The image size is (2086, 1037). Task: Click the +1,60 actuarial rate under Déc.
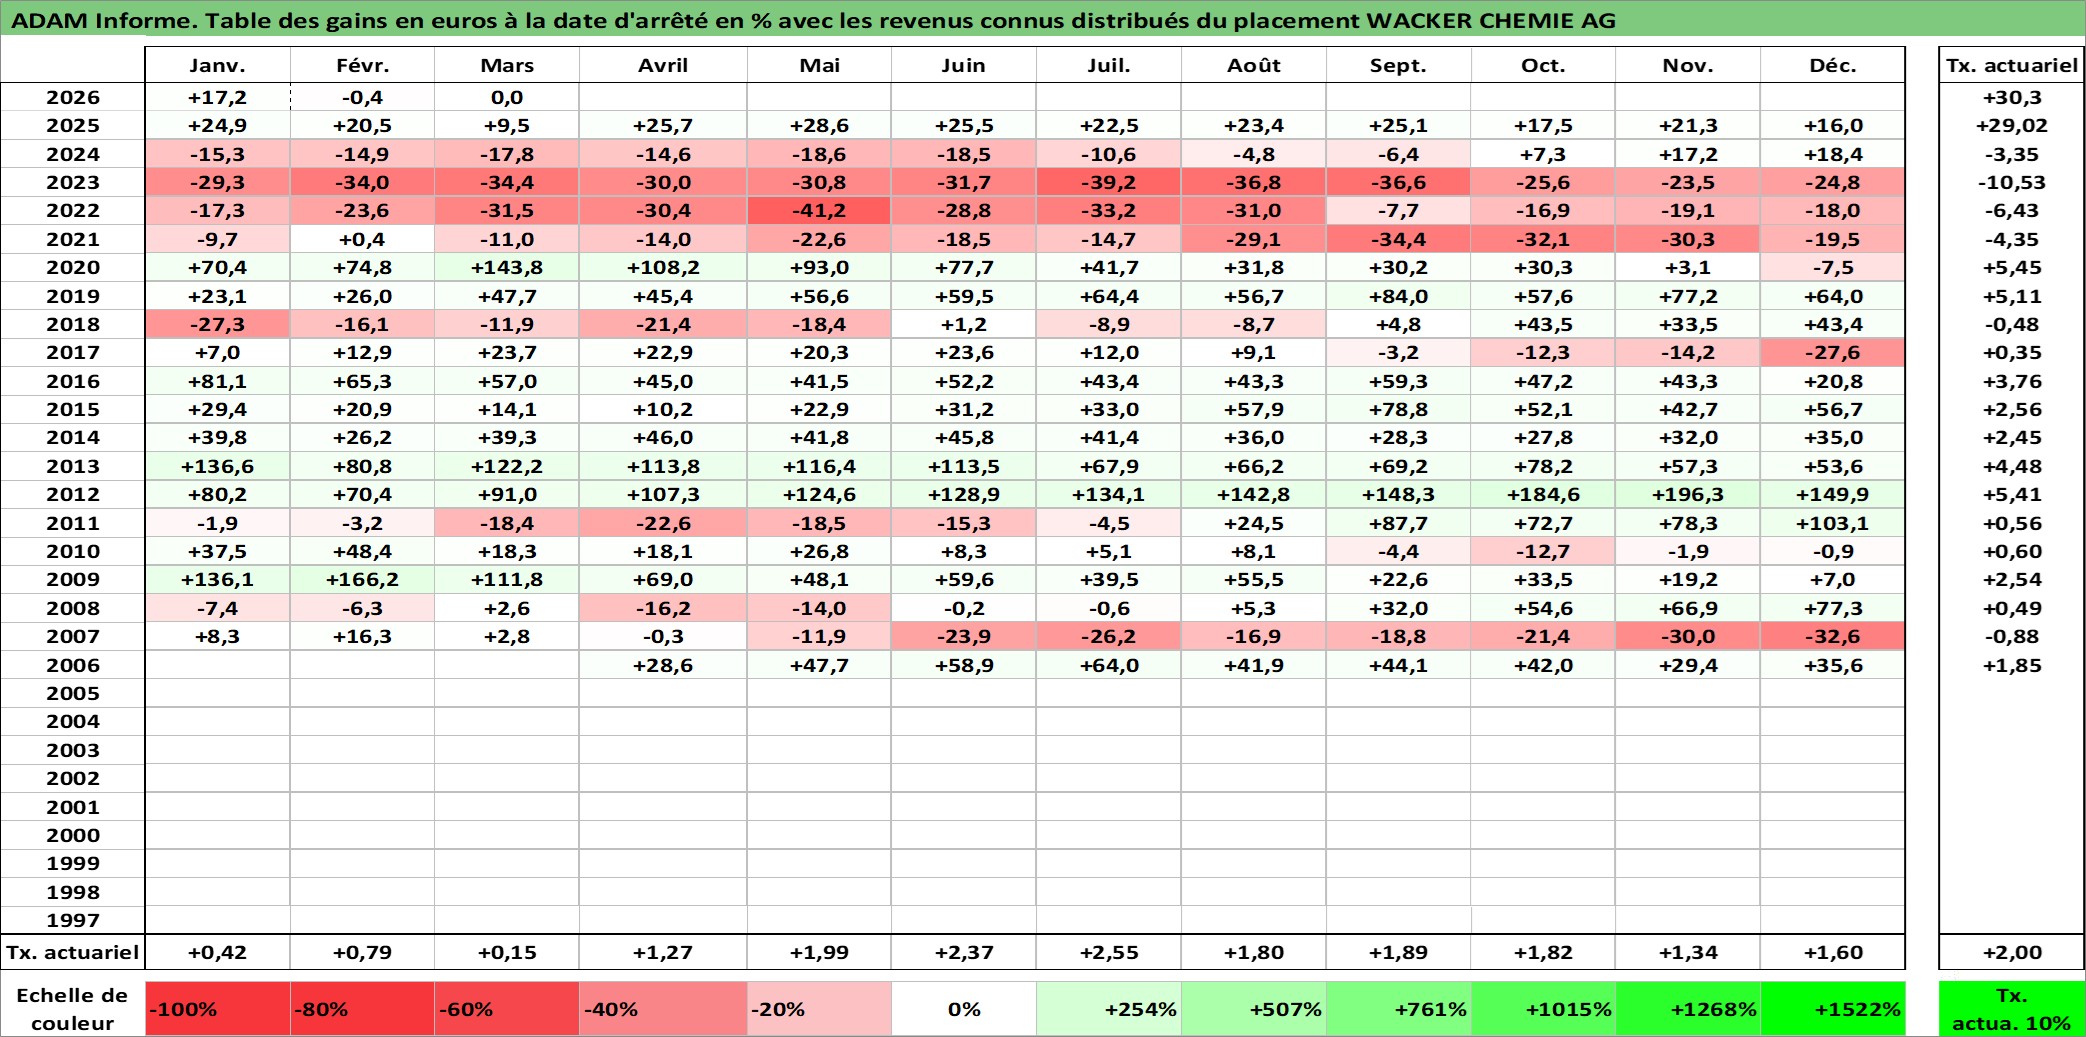[x=1833, y=952]
